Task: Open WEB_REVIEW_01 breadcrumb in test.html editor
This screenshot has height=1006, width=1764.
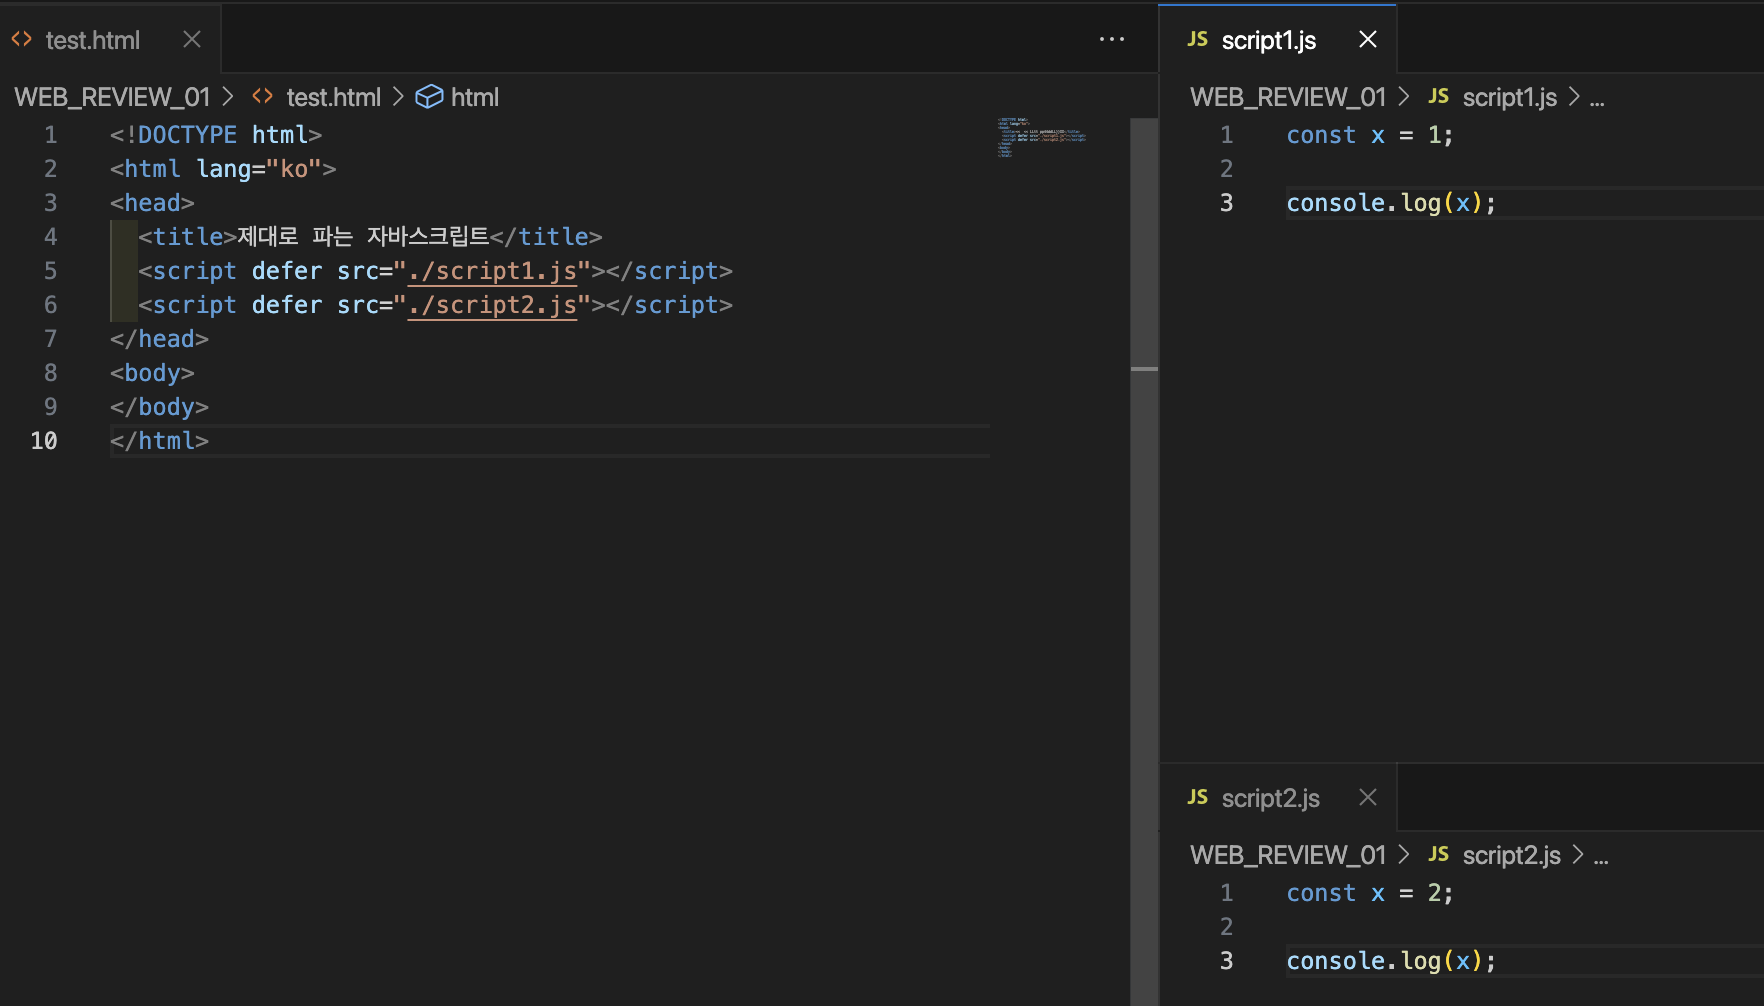Action: (112, 97)
